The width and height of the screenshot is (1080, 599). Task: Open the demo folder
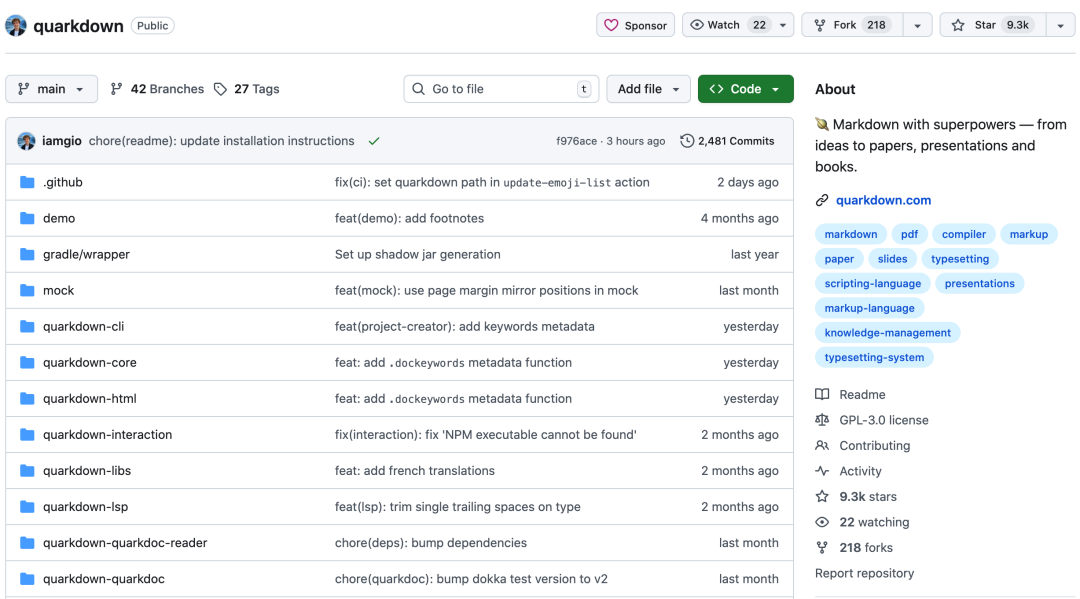59,218
